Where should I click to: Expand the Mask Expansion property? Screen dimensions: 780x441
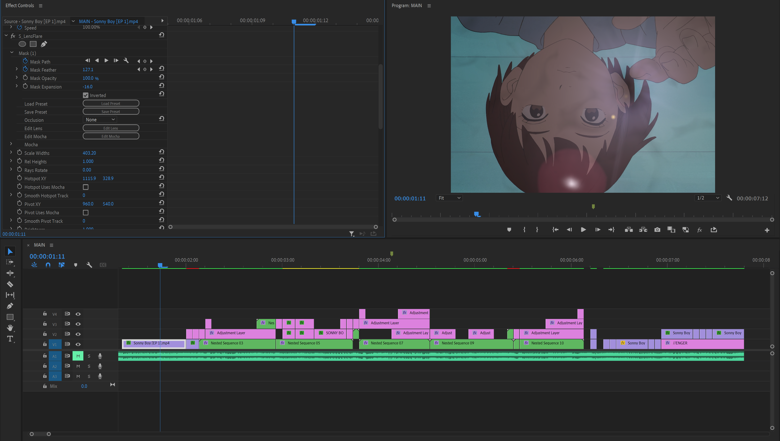[x=17, y=86]
